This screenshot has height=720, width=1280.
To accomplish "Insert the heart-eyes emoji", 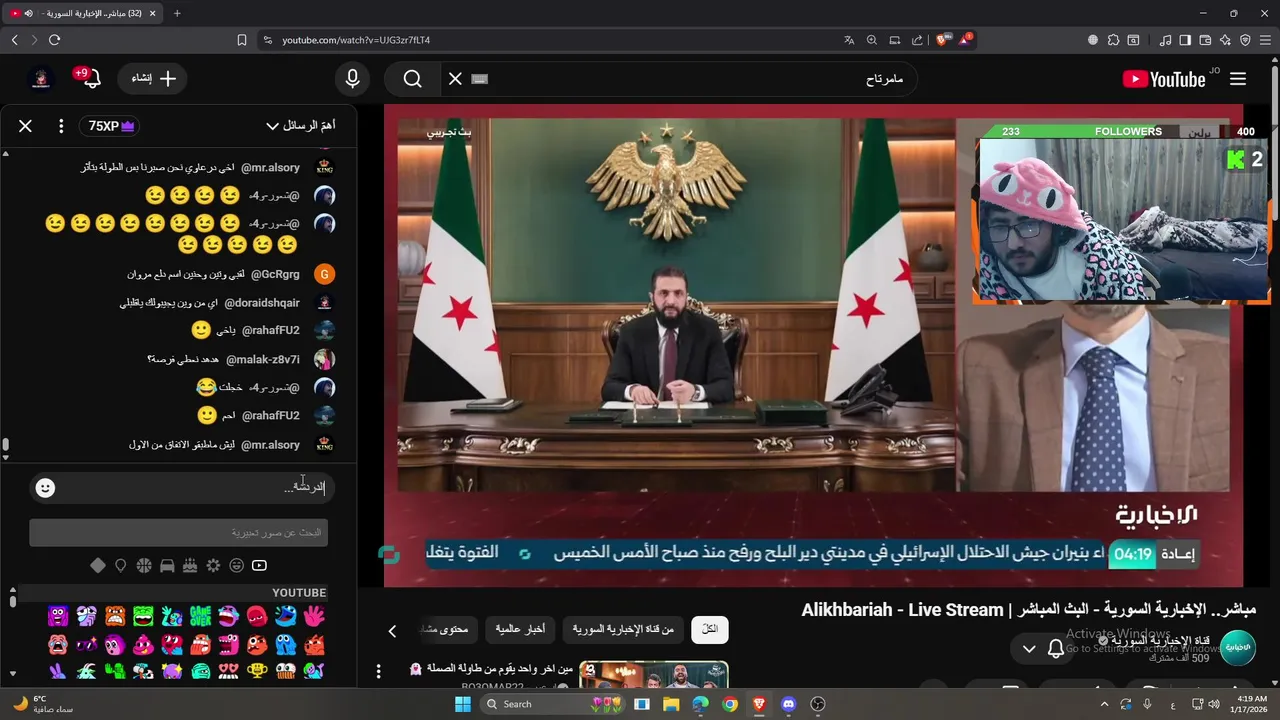I will [228, 671].
